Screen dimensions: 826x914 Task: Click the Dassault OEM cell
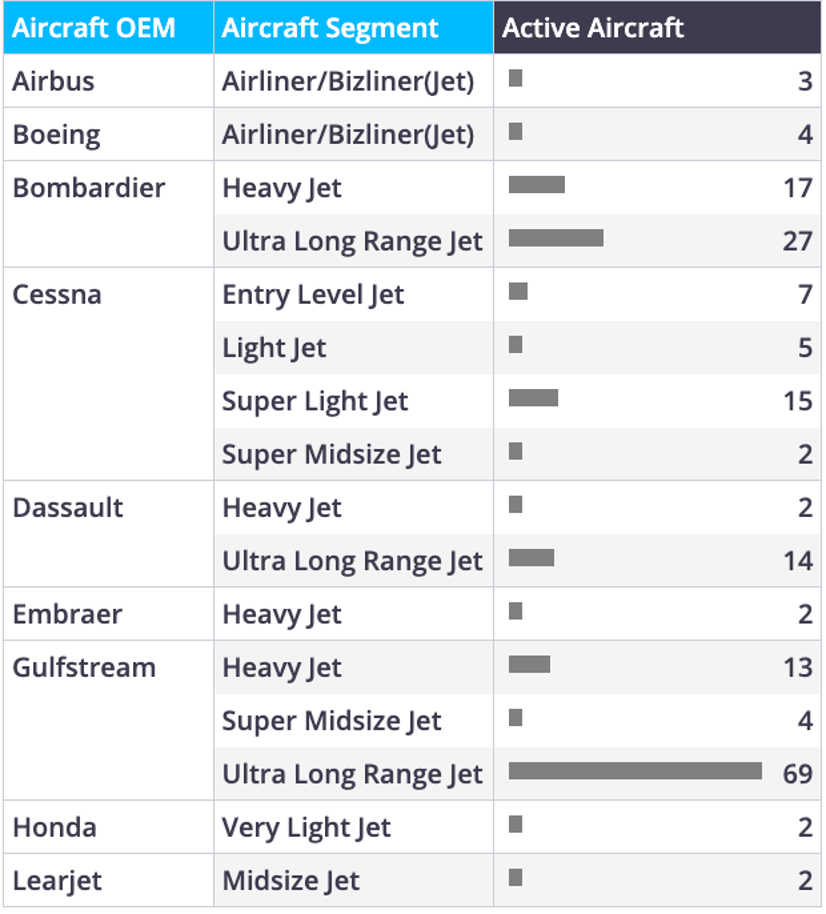(x=108, y=534)
